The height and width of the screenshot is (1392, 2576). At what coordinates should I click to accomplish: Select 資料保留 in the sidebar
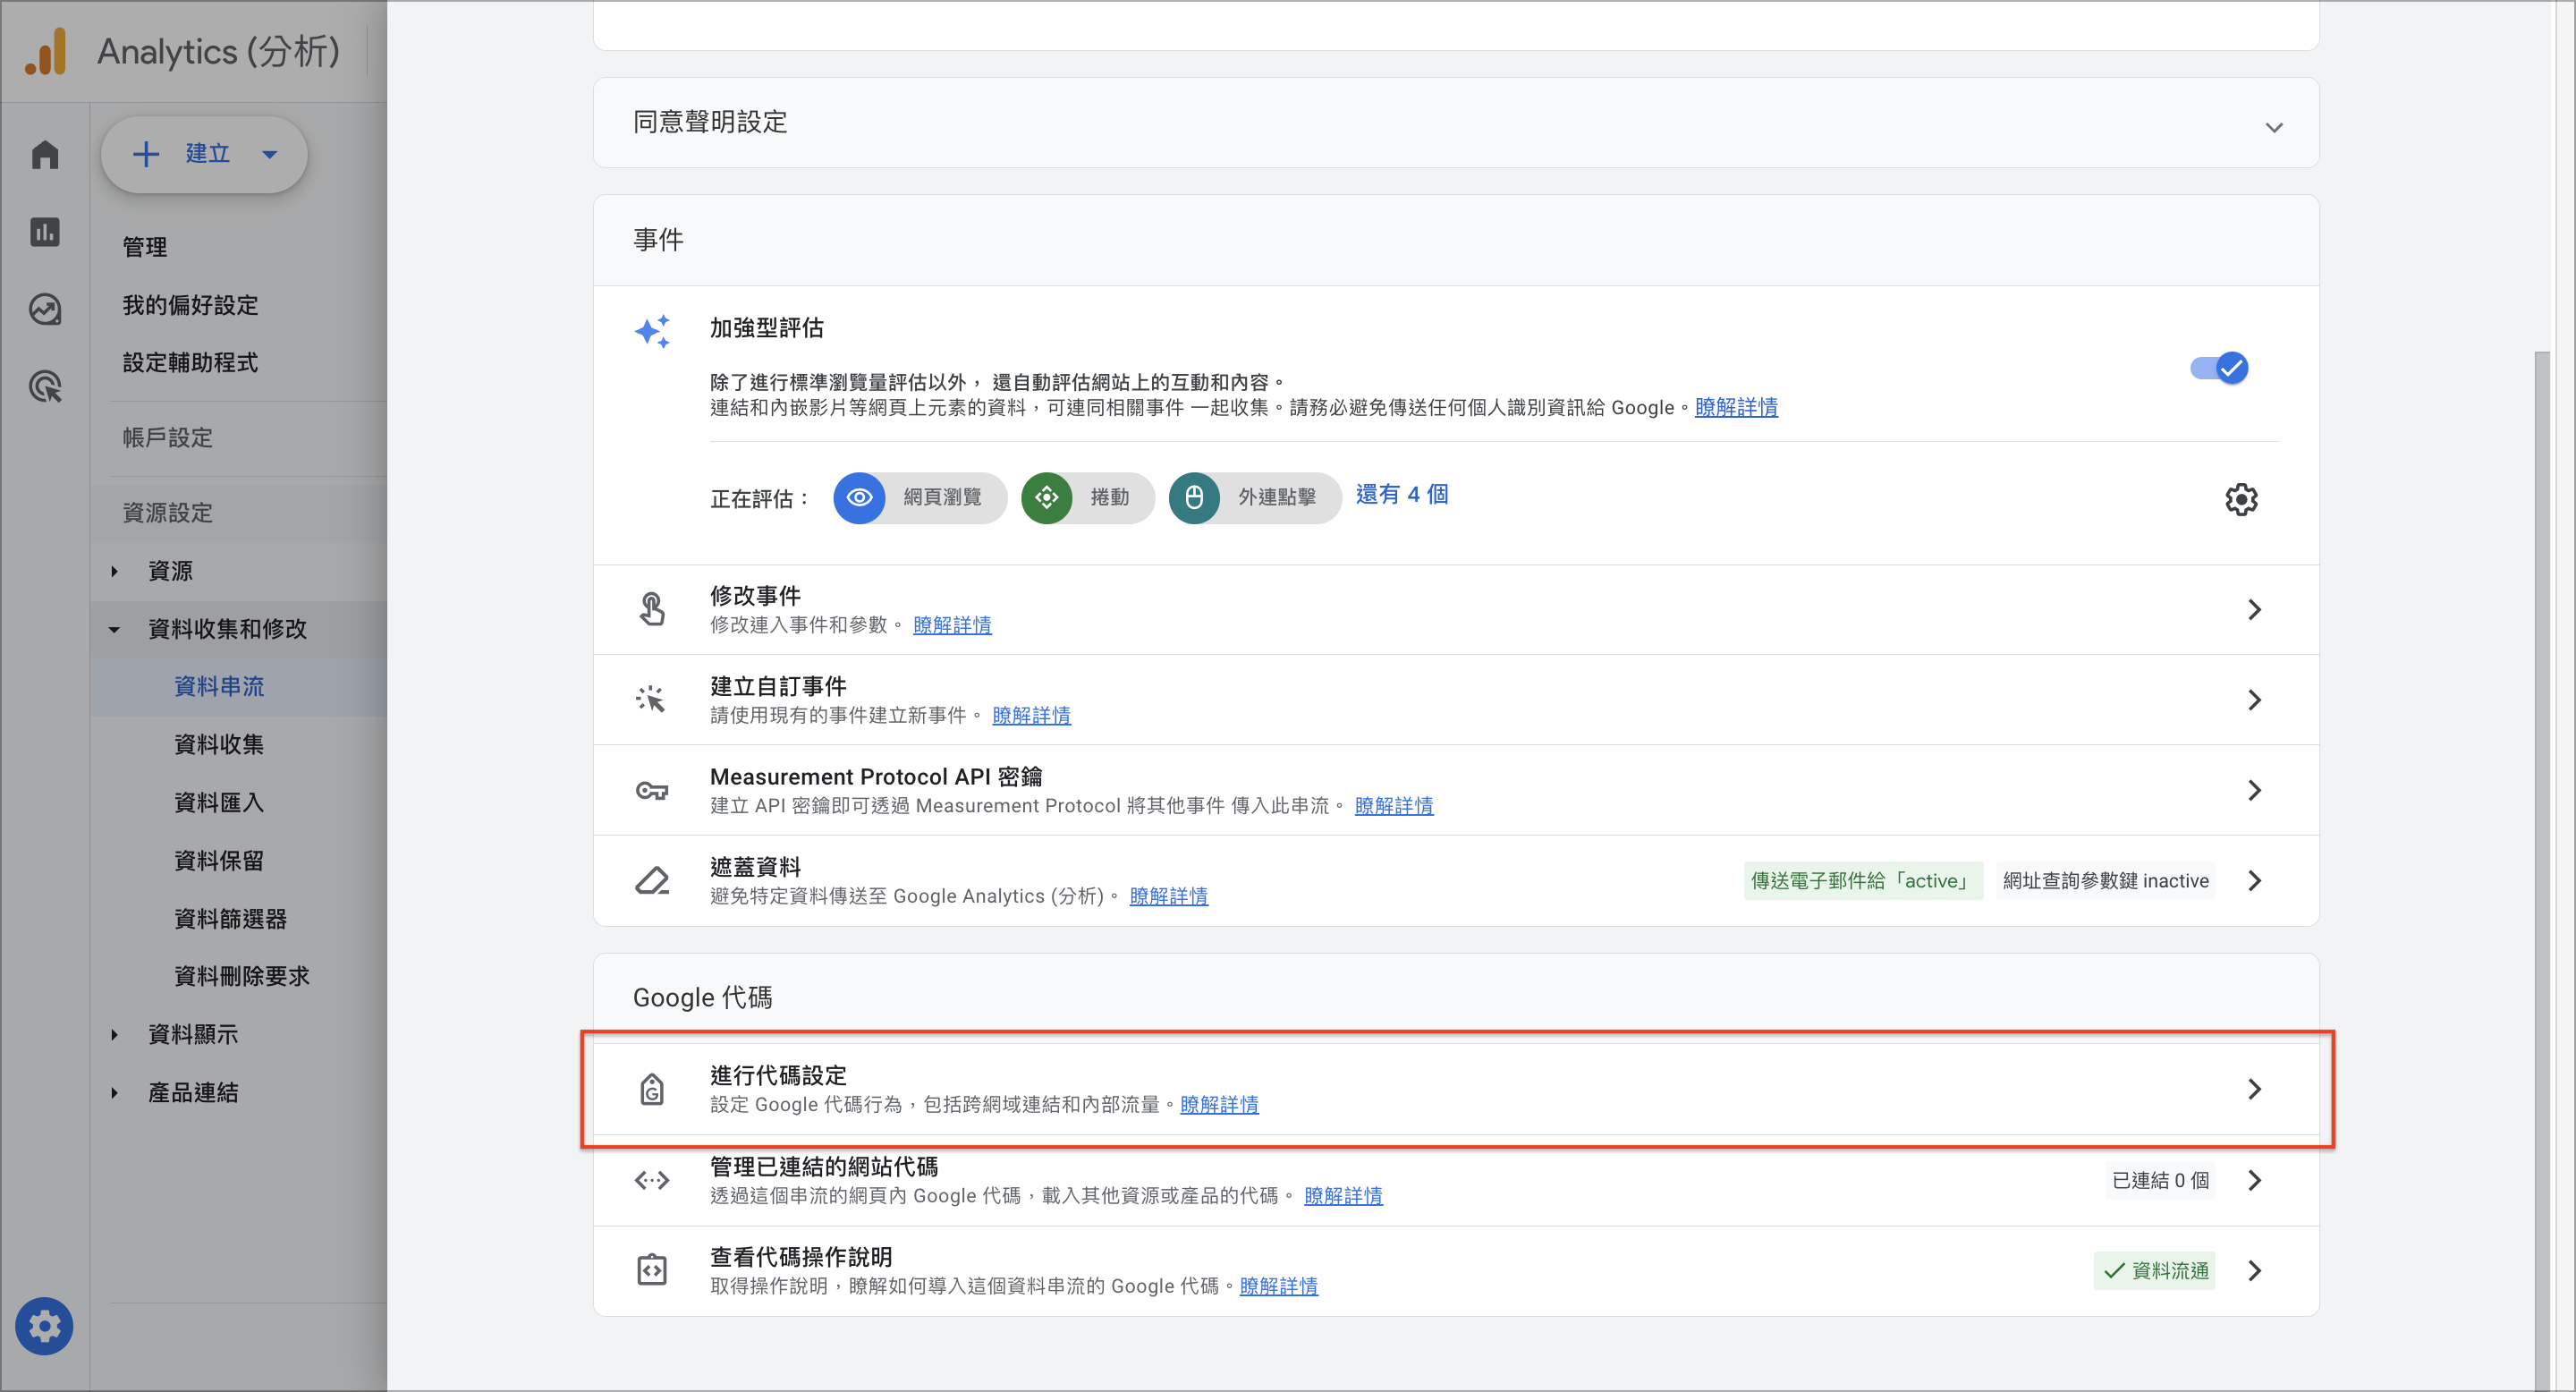point(219,860)
